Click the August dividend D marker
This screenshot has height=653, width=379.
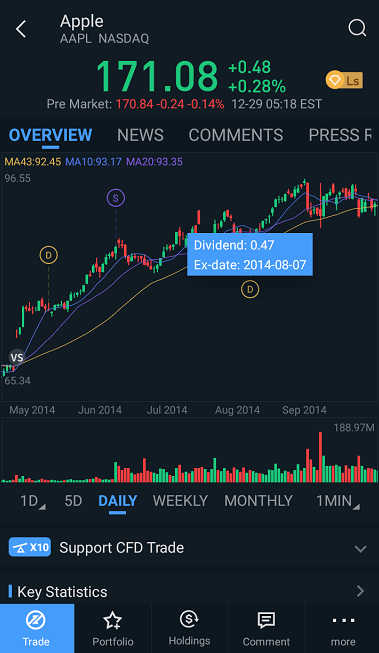click(250, 289)
